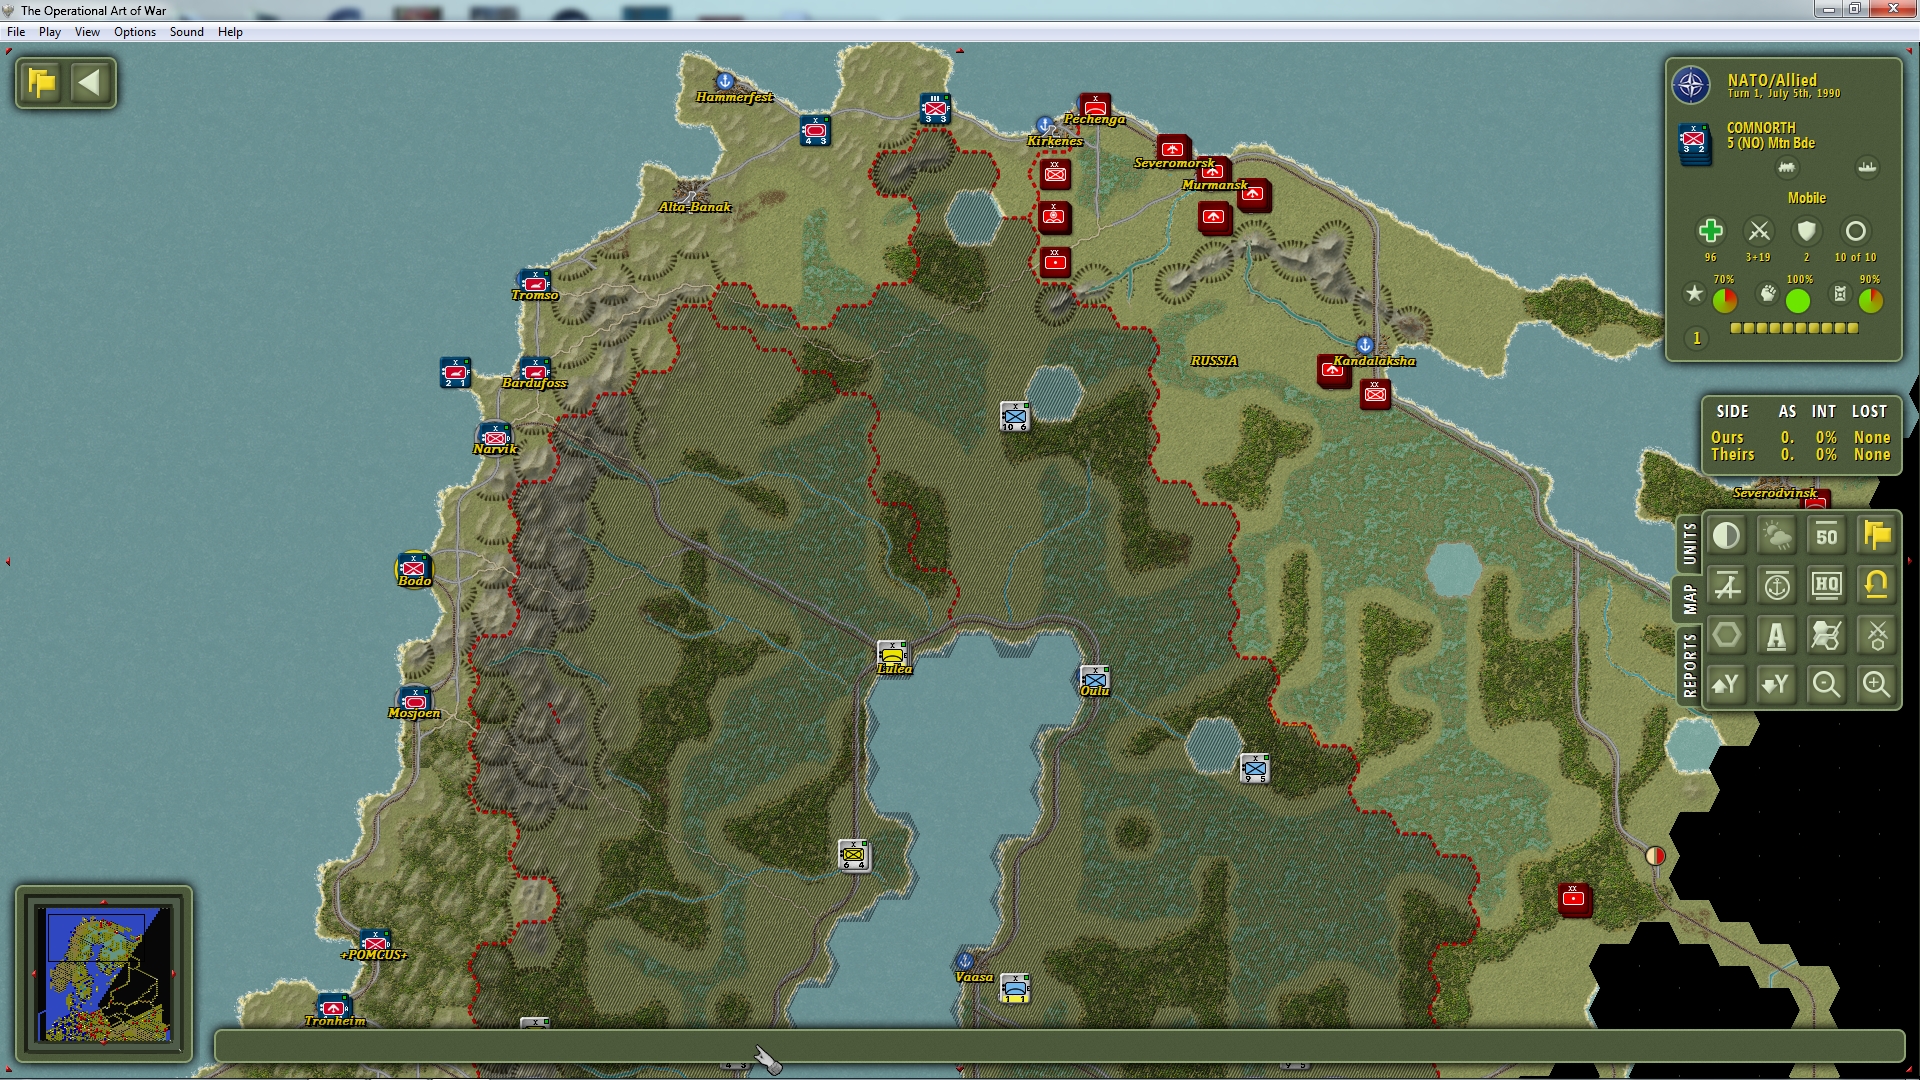The image size is (1920, 1080).
Task: Click the anchor button in the map panel
Action: point(1777,586)
